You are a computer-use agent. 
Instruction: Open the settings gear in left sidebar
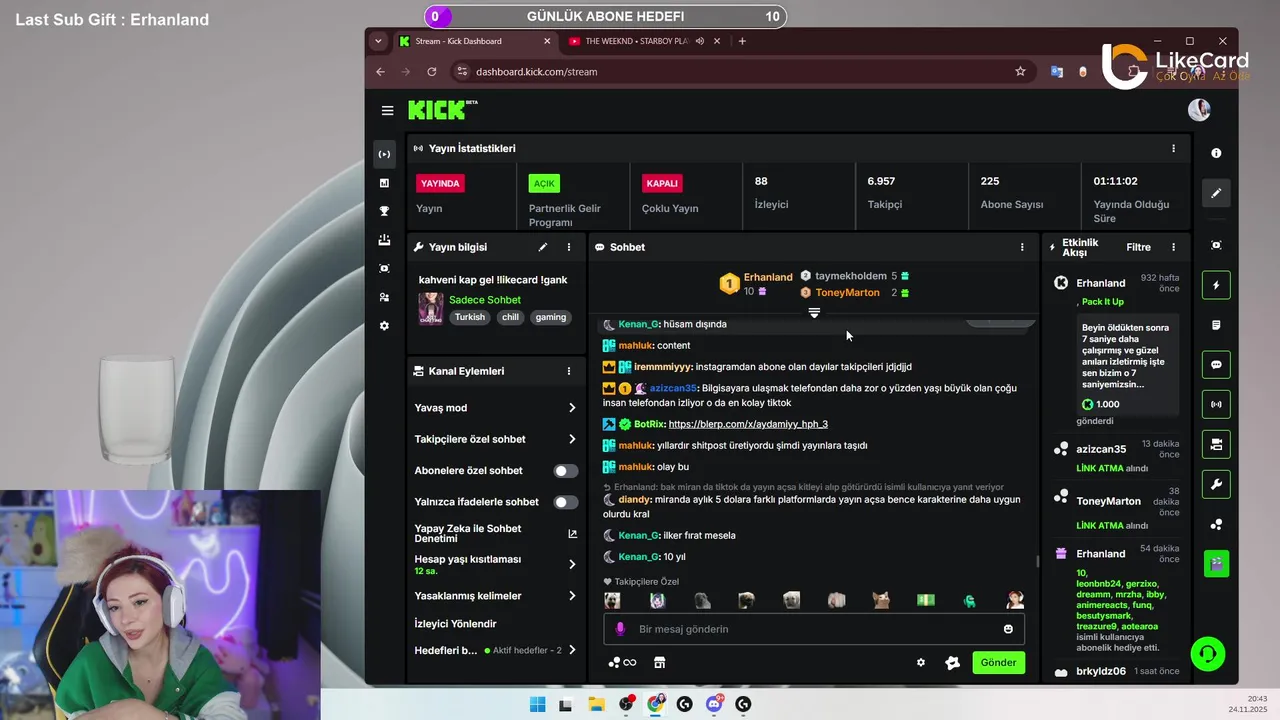click(x=384, y=326)
